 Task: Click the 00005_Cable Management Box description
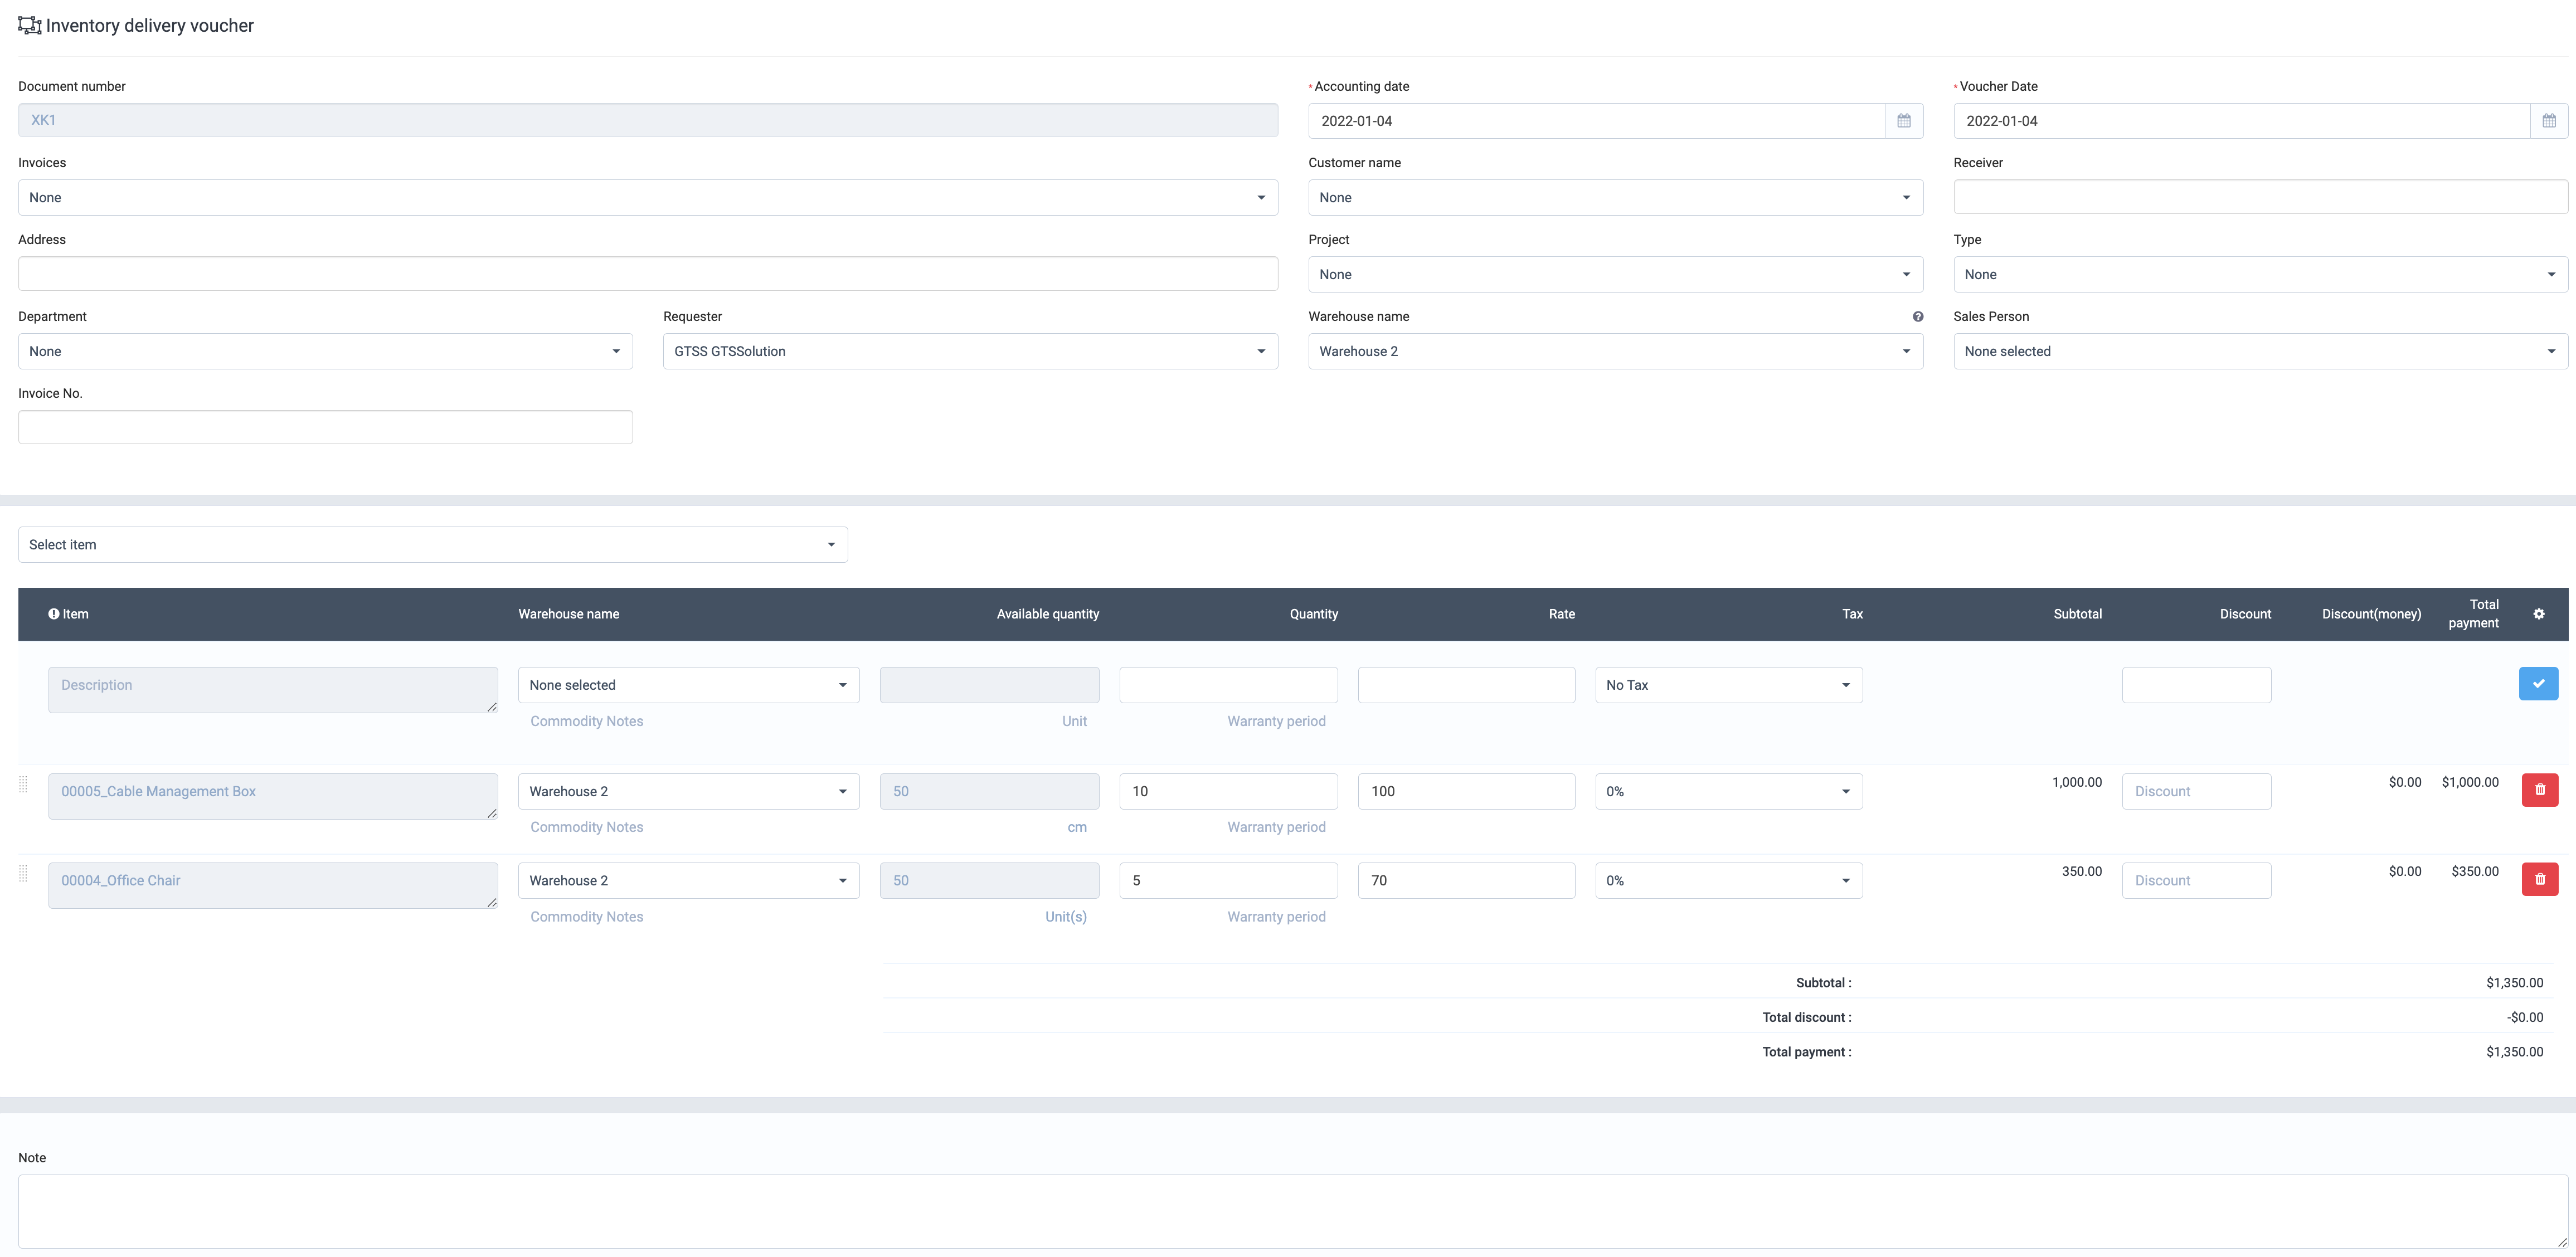point(273,796)
